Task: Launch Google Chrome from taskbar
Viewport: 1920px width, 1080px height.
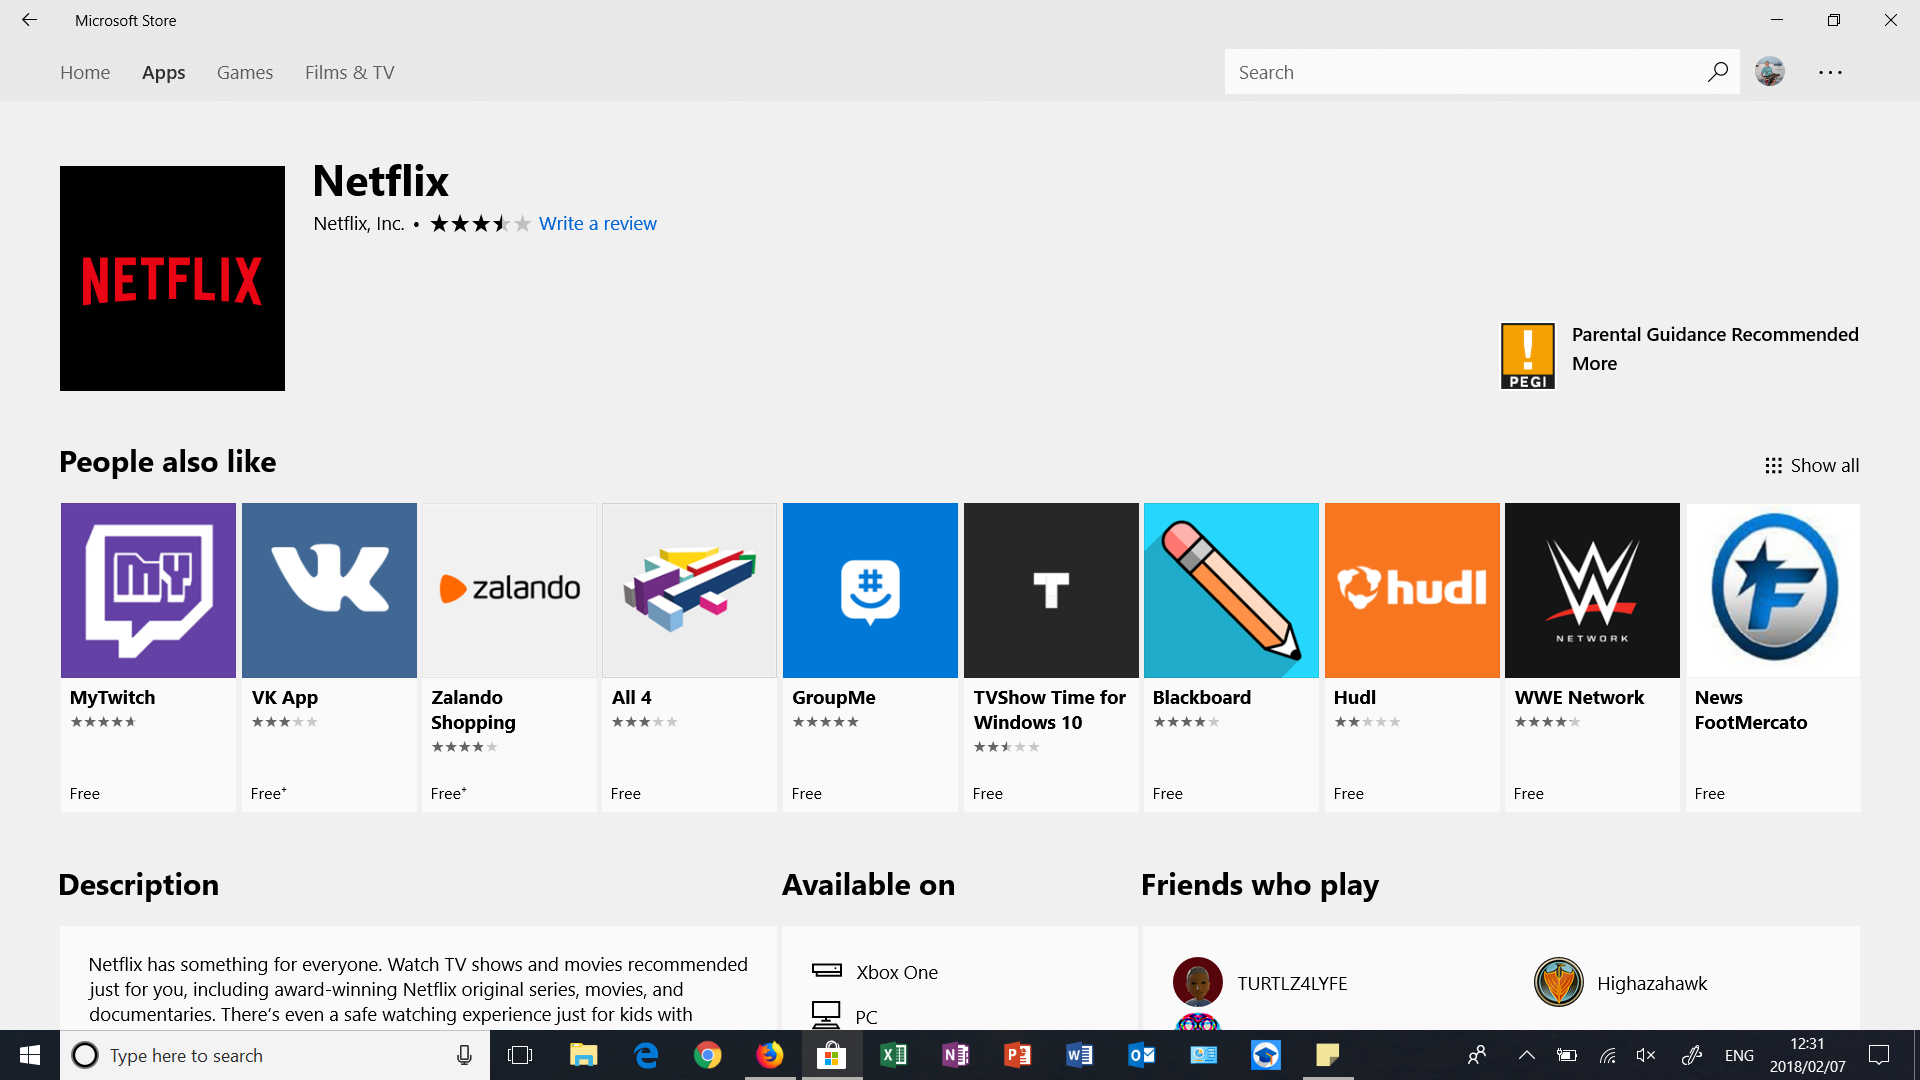Action: coord(708,1055)
